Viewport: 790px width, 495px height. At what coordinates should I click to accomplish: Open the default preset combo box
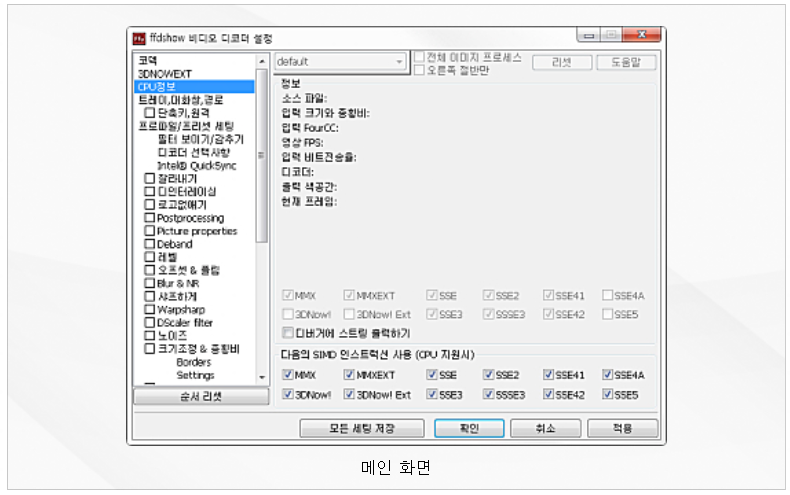[341, 62]
